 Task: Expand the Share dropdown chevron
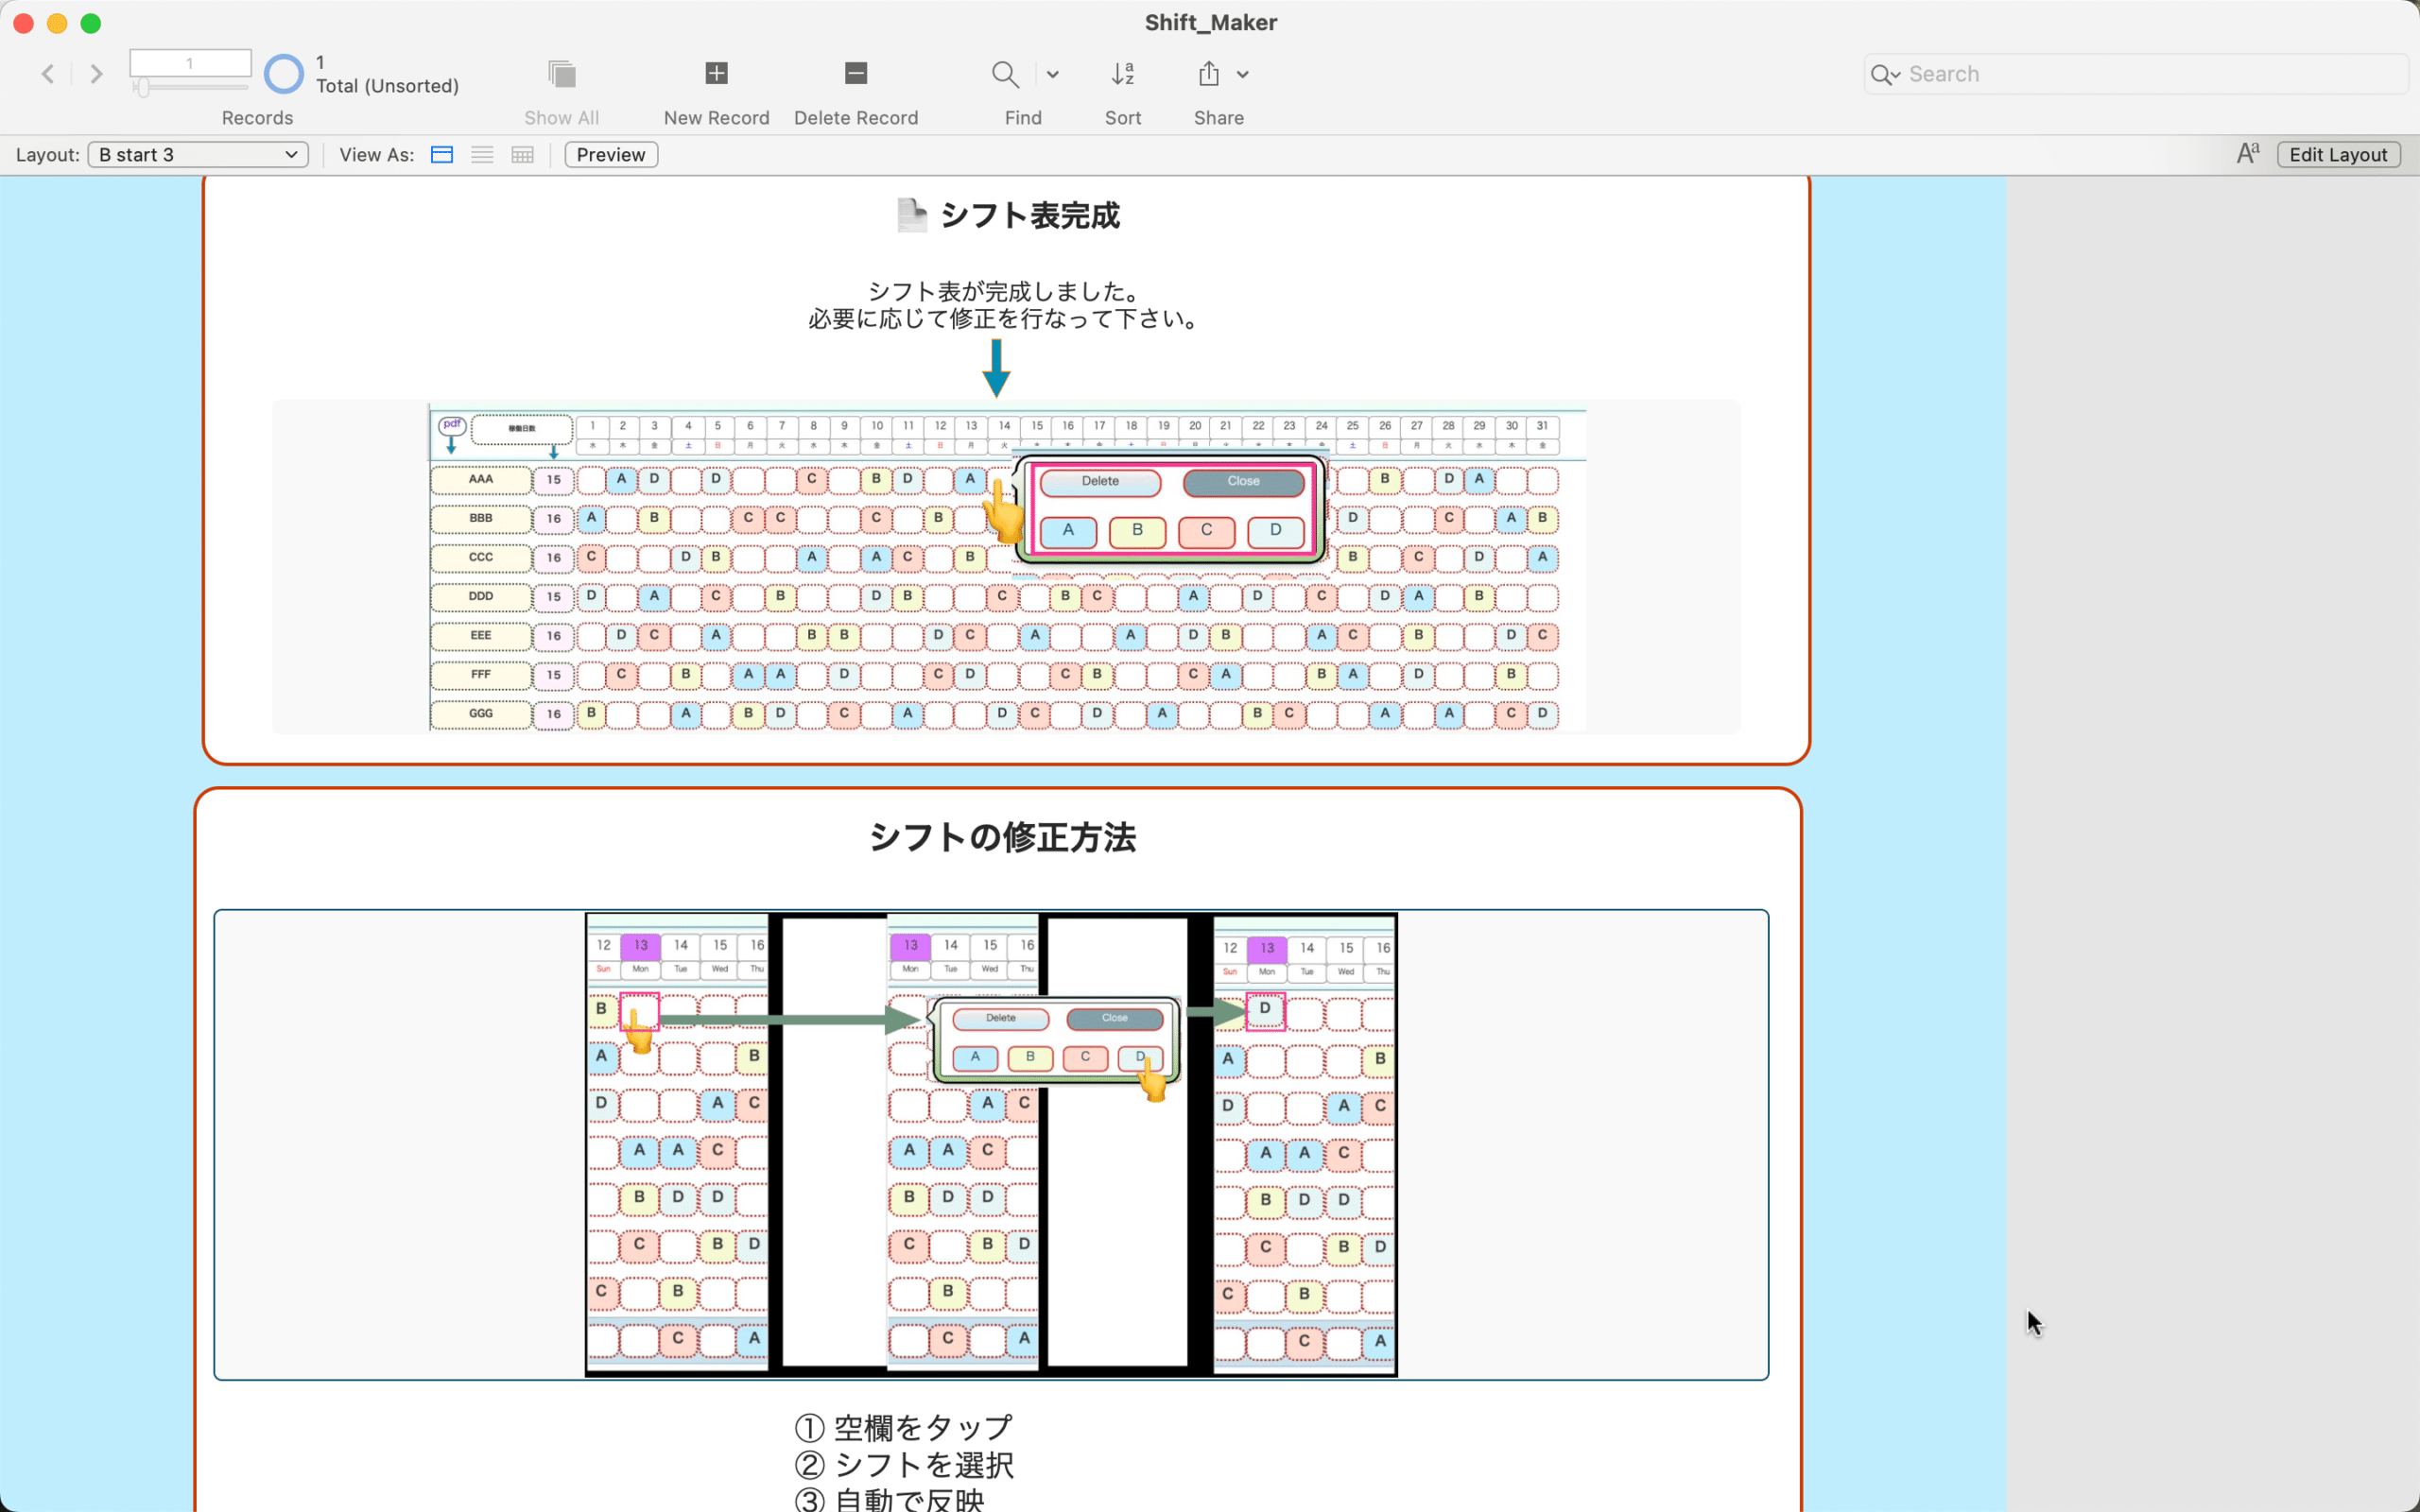1243,74
